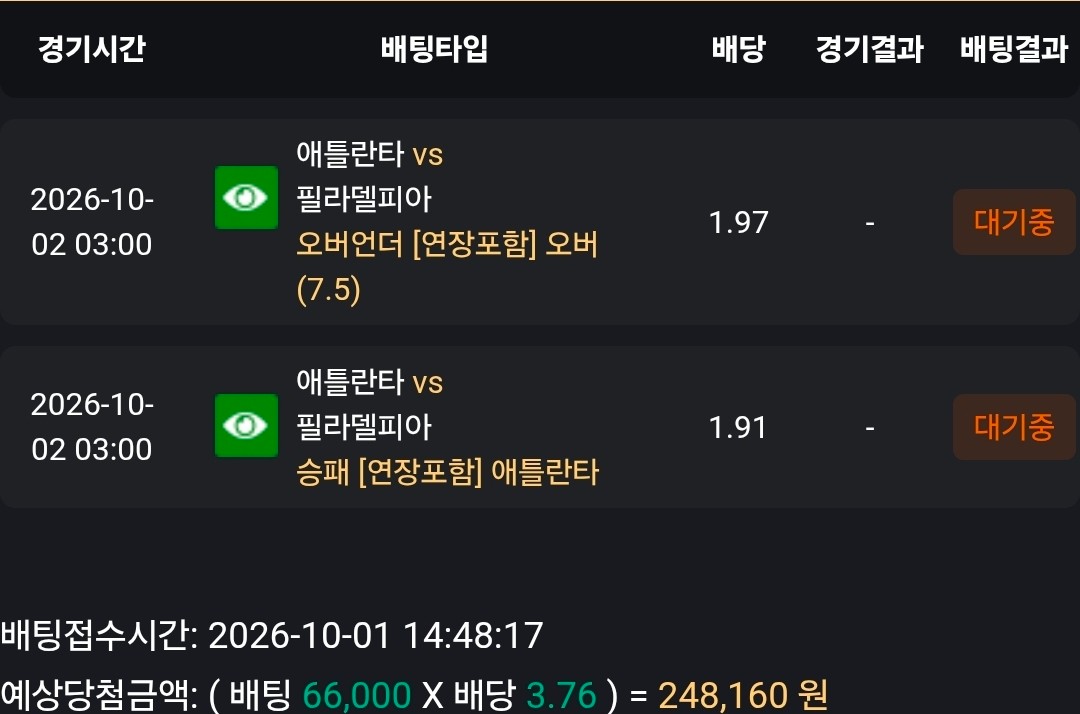This screenshot has width=1080, height=714.
Task: Click the 1.97 odds value
Action: 738,222
